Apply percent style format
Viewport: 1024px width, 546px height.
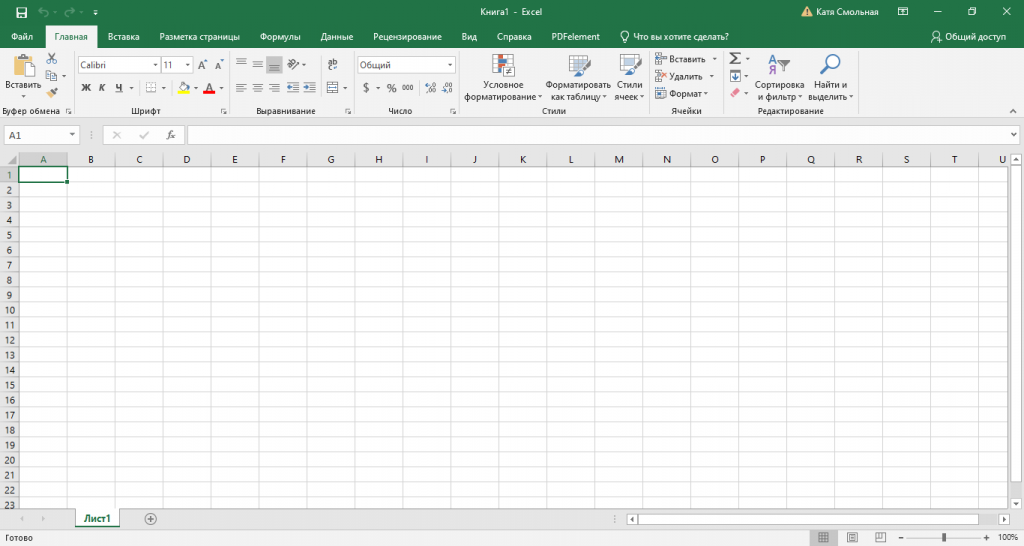tap(391, 88)
